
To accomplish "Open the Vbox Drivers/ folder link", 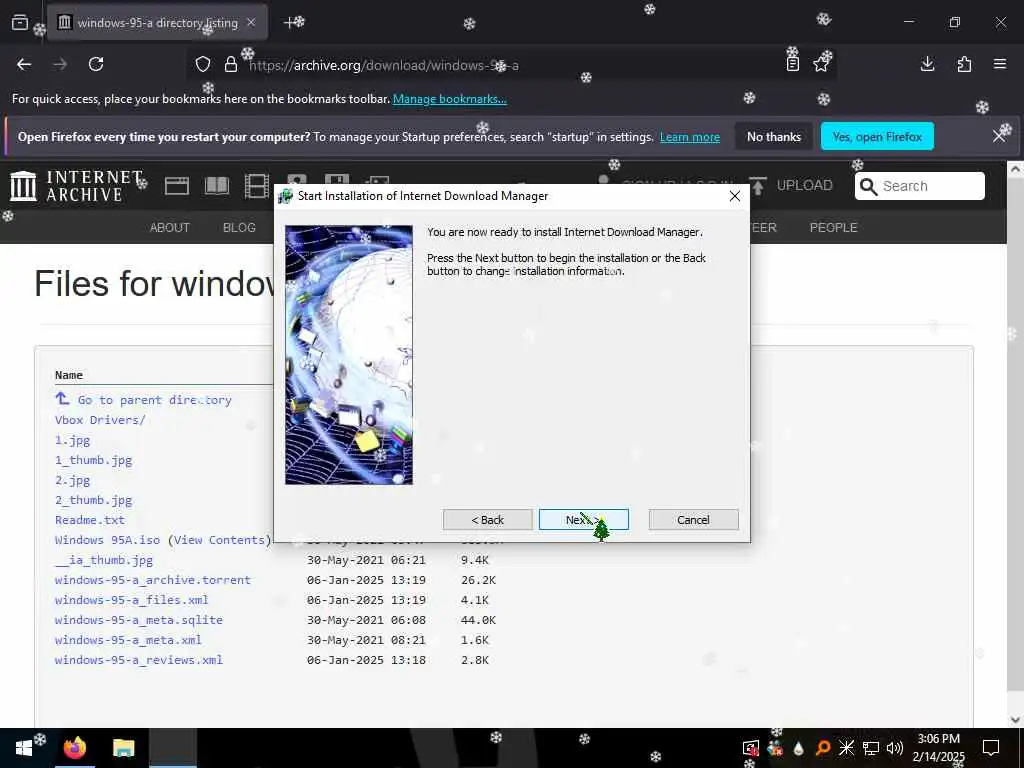I will (x=100, y=420).
